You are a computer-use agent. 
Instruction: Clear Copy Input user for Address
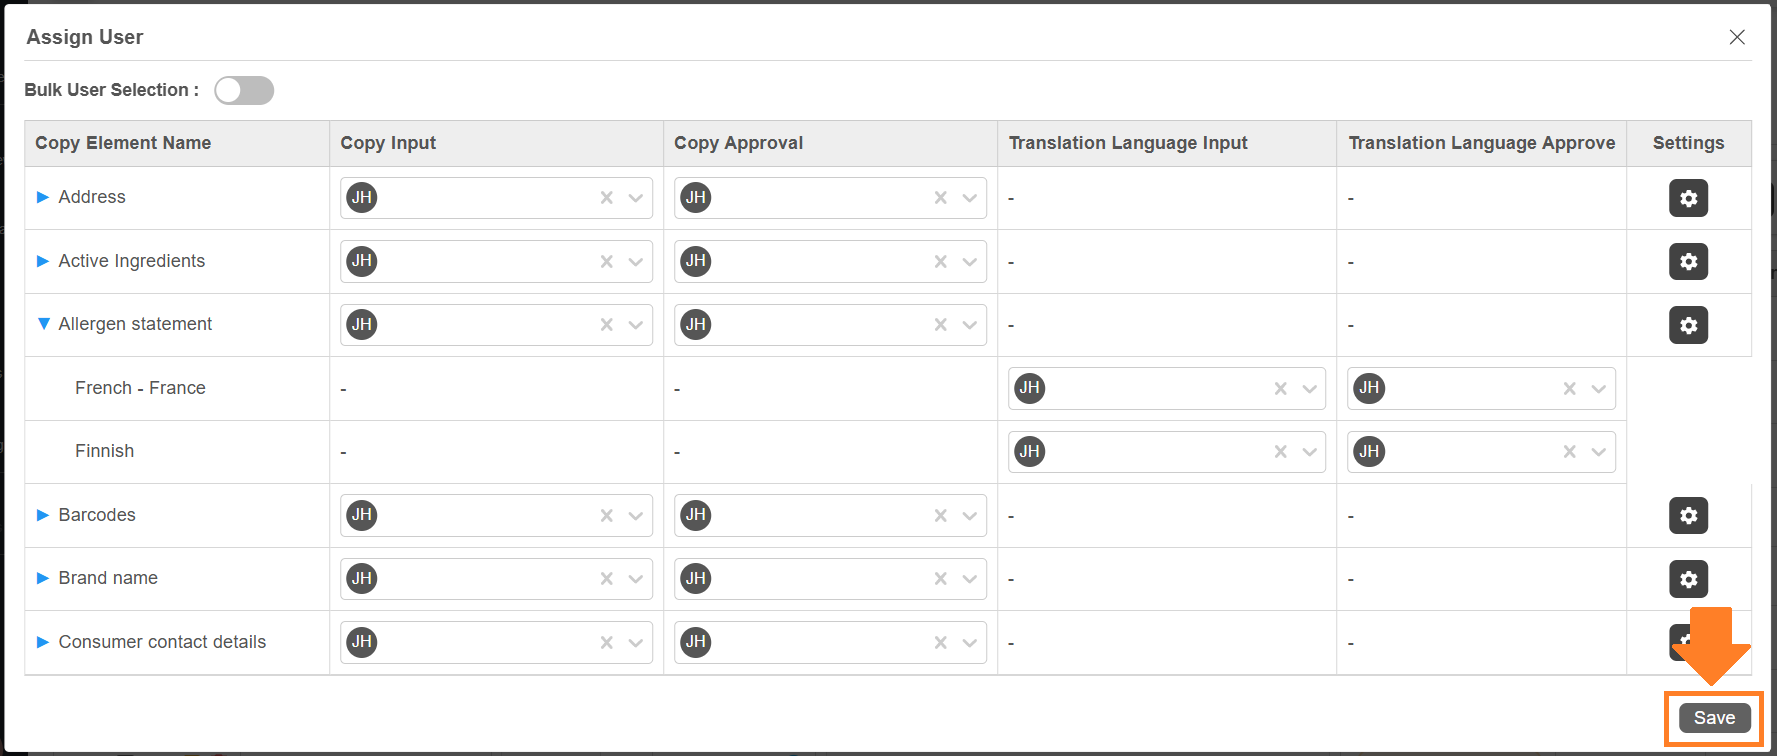click(x=606, y=198)
